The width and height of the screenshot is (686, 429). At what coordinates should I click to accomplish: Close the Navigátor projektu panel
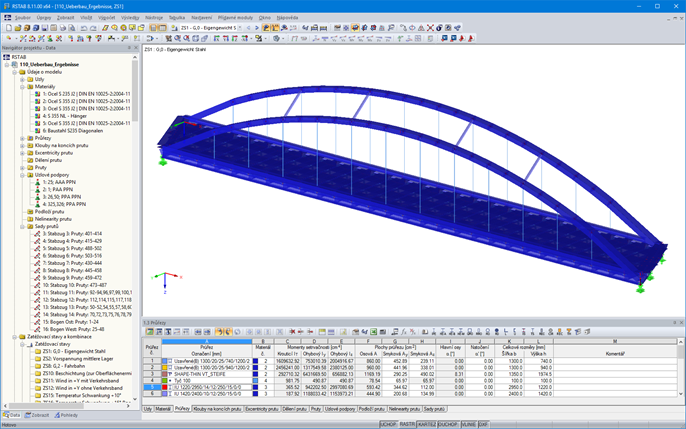[x=136, y=48]
